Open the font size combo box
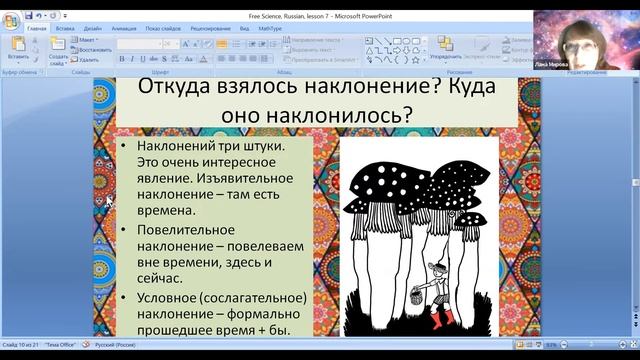This screenshot has height=360, width=640. pyautogui.click(x=171, y=44)
